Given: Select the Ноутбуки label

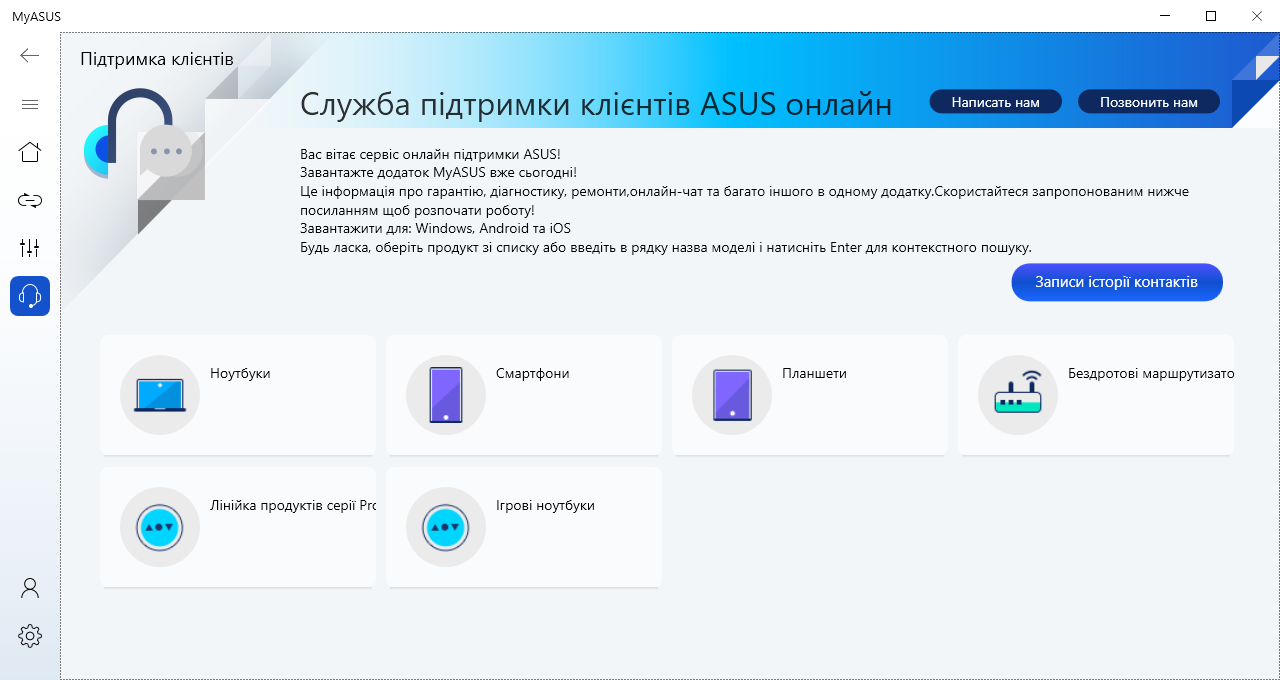Looking at the screenshot, I should pos(240,373).
